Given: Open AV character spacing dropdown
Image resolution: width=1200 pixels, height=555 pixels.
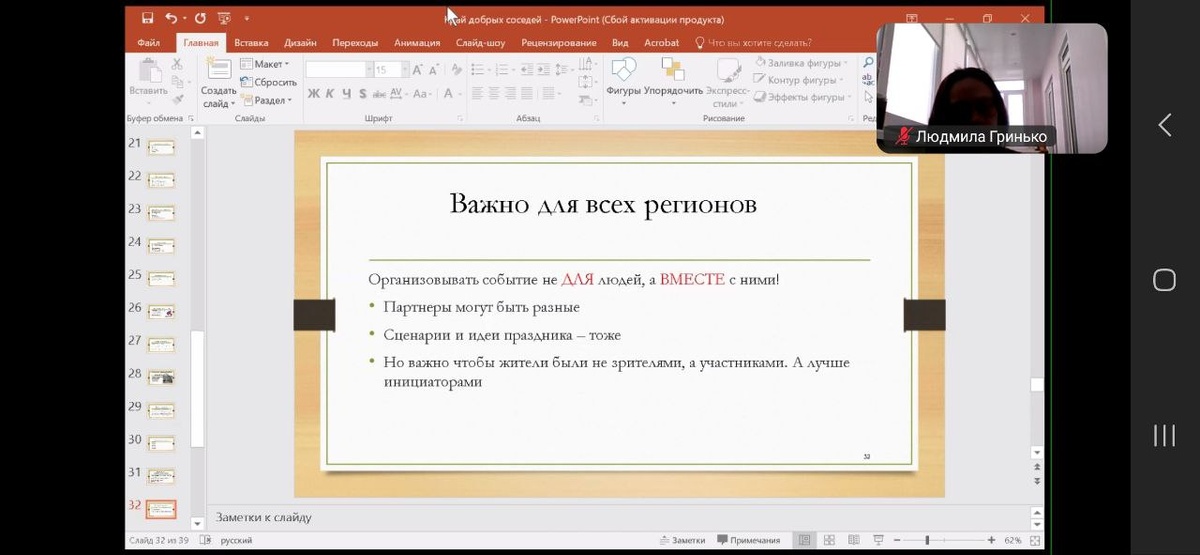Looking at the screenshot, I should pyautogui.click(x=397, y=93).
